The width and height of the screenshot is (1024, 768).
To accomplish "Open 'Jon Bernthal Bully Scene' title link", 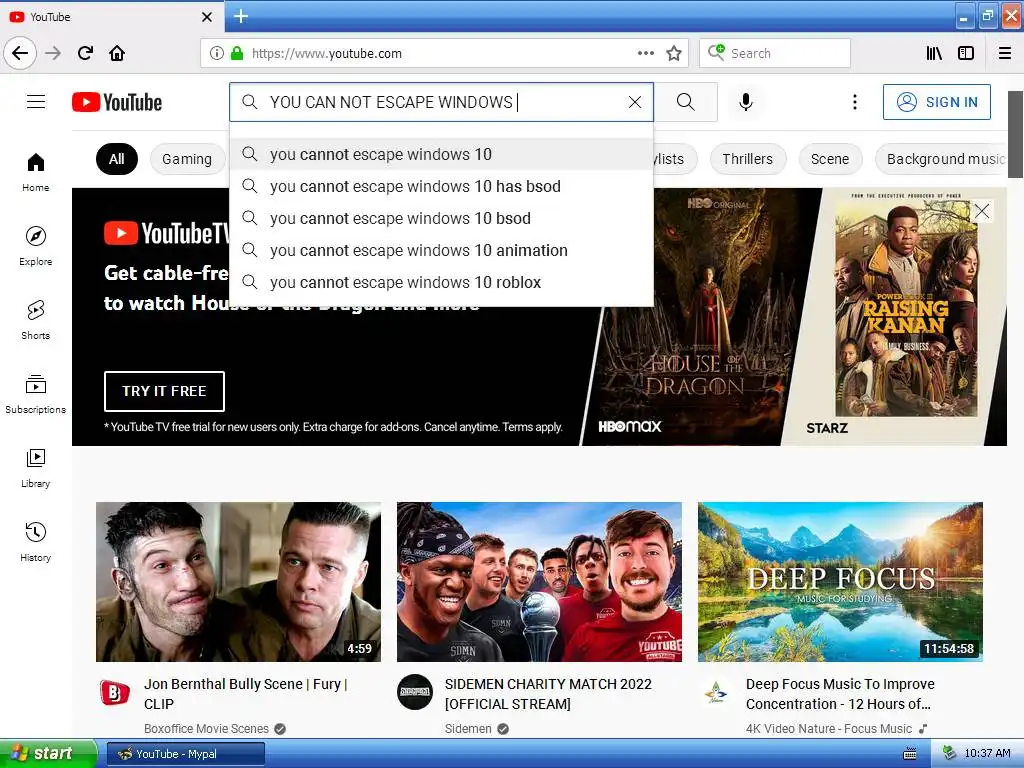I will [246, 694].
